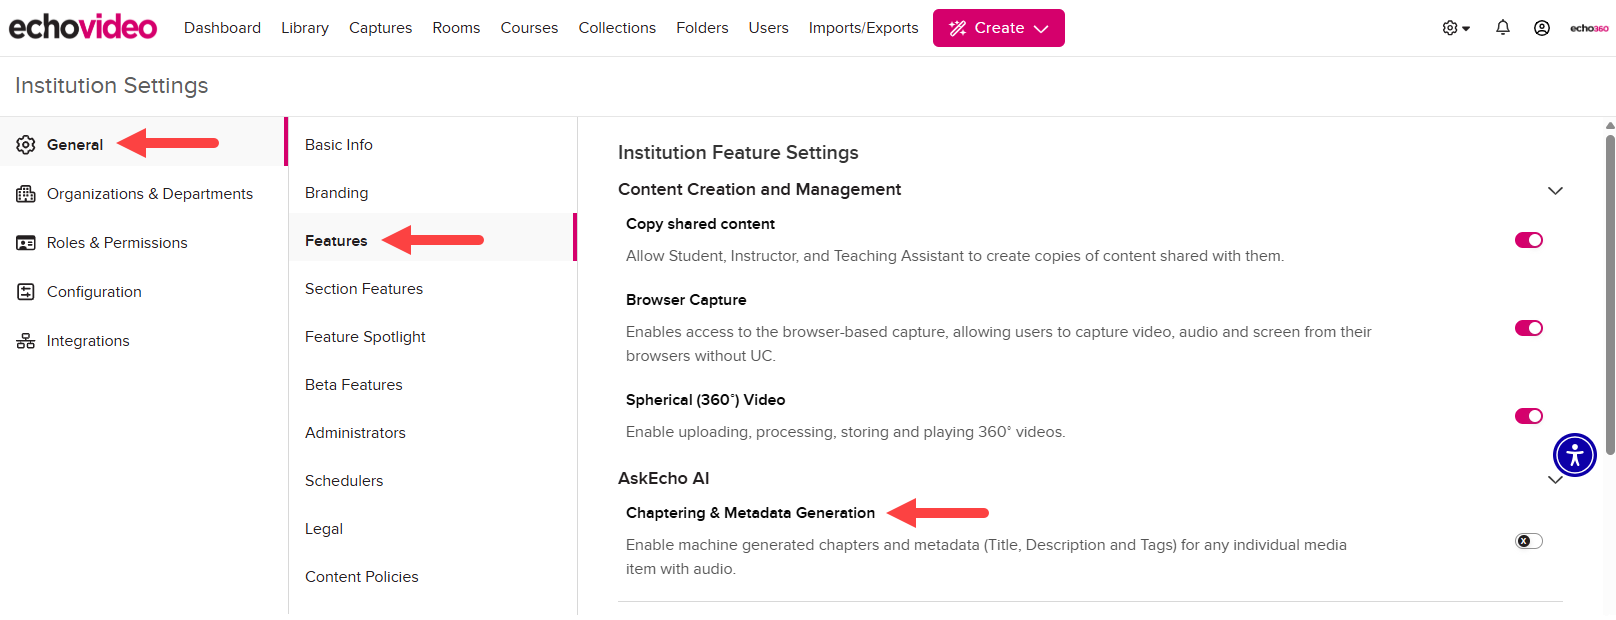This screenshot has width=1616, height=620.
Task: Open the accessibility widget icon
Action: pyautogui.click(x=1573, y=455)
